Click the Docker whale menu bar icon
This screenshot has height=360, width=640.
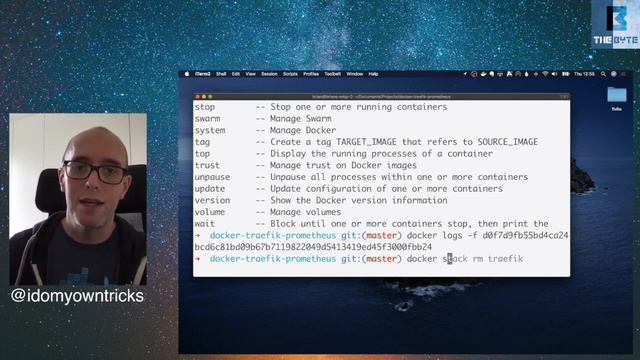(483, 74)
